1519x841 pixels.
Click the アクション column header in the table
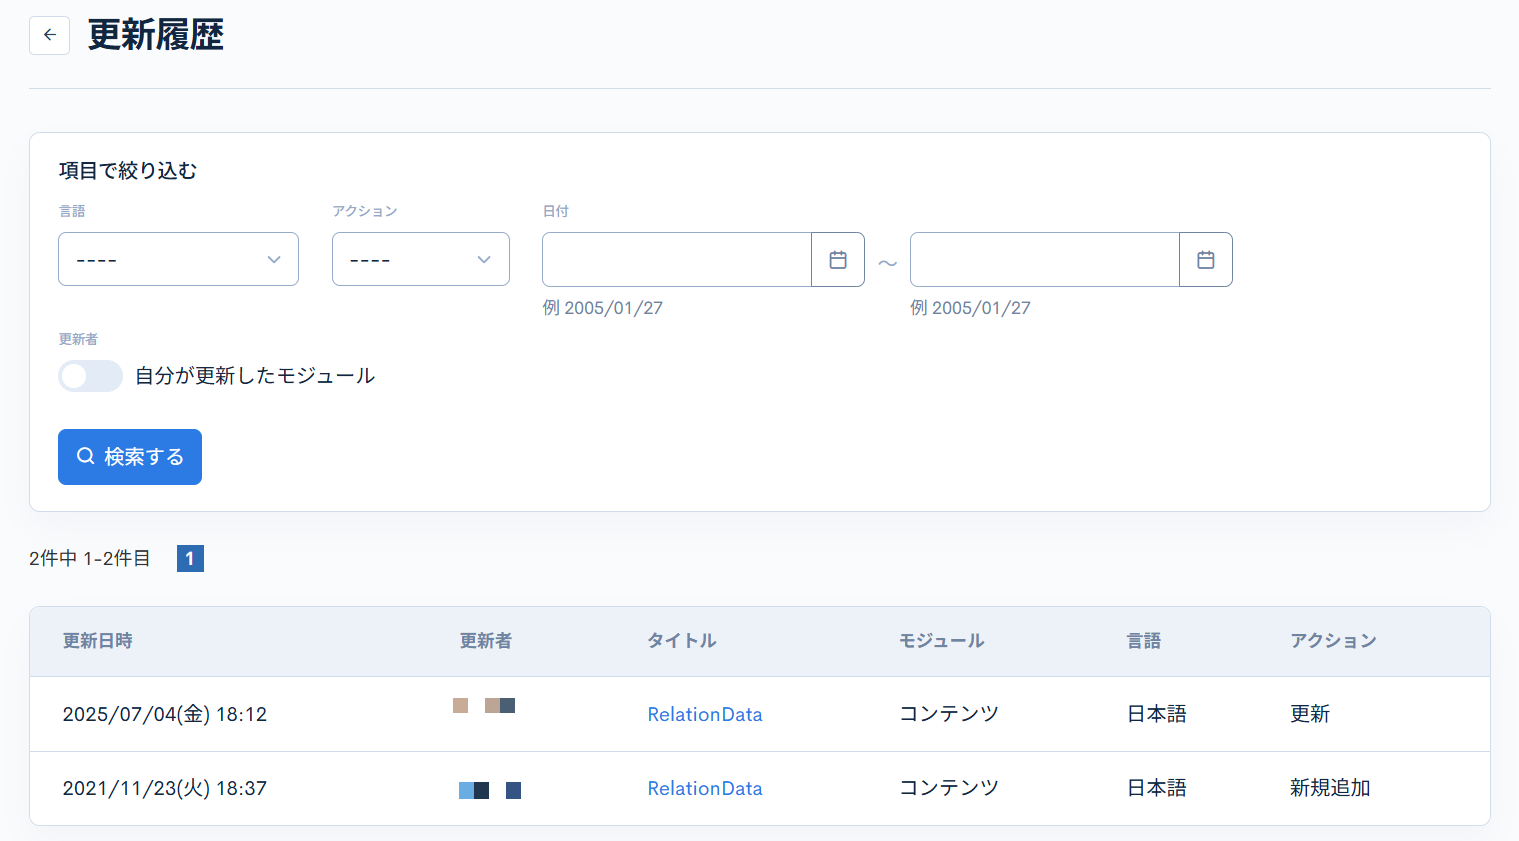(1333, 641)
